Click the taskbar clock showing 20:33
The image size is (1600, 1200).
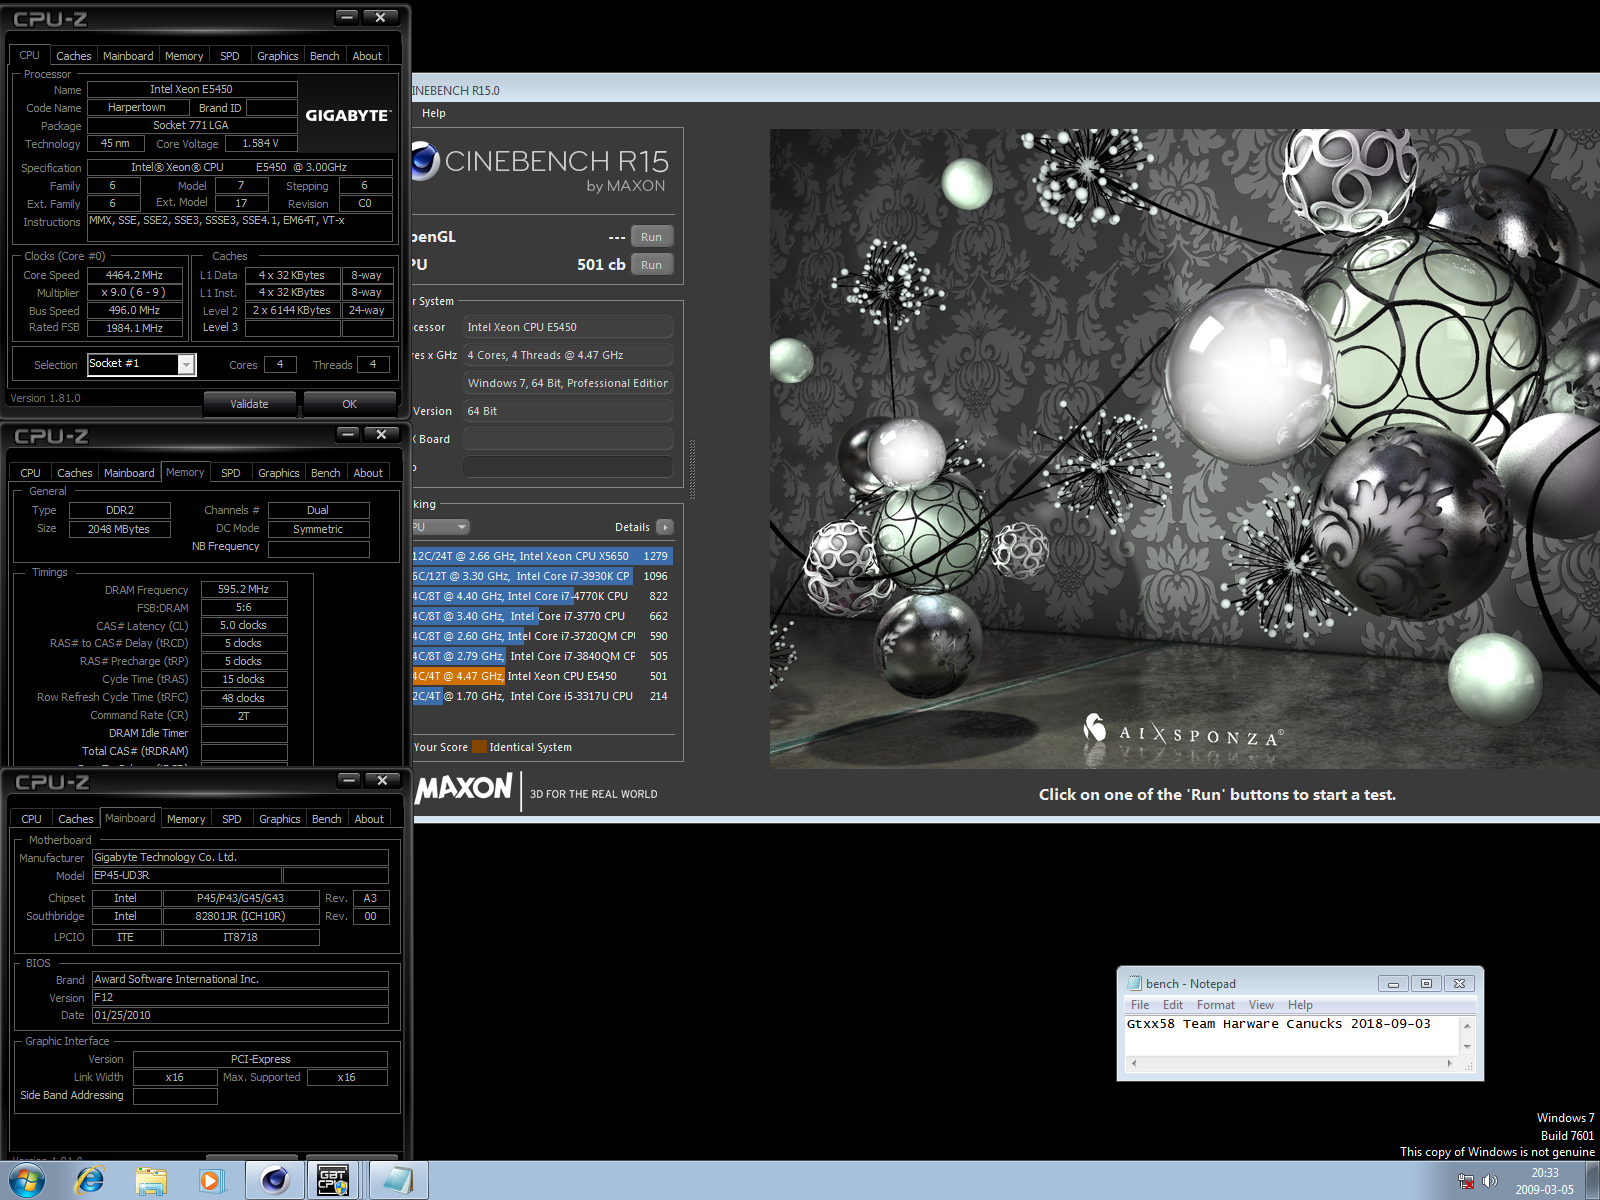[1544, 1181]
